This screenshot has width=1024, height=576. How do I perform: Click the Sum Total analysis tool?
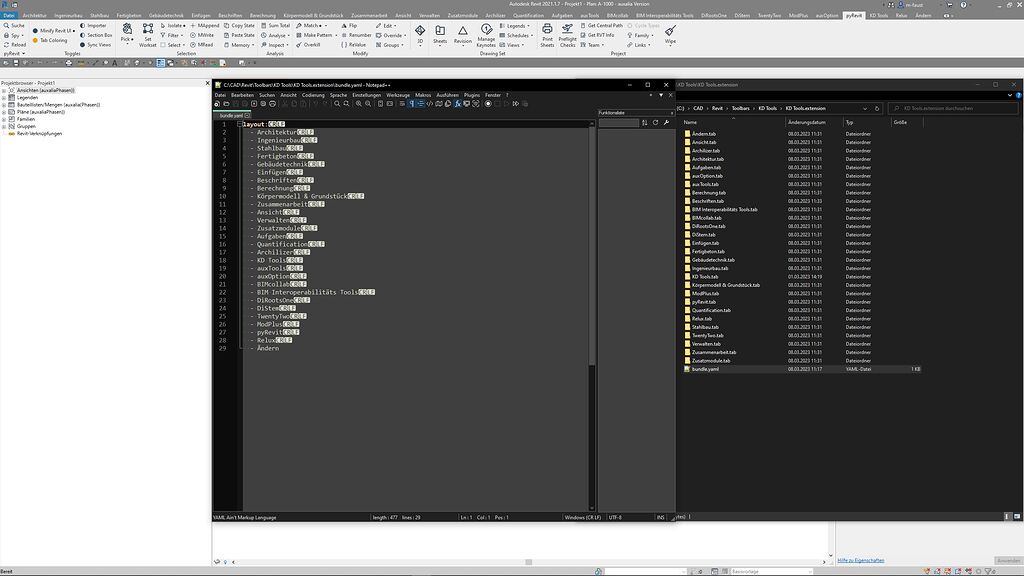[x=277, y=25]
